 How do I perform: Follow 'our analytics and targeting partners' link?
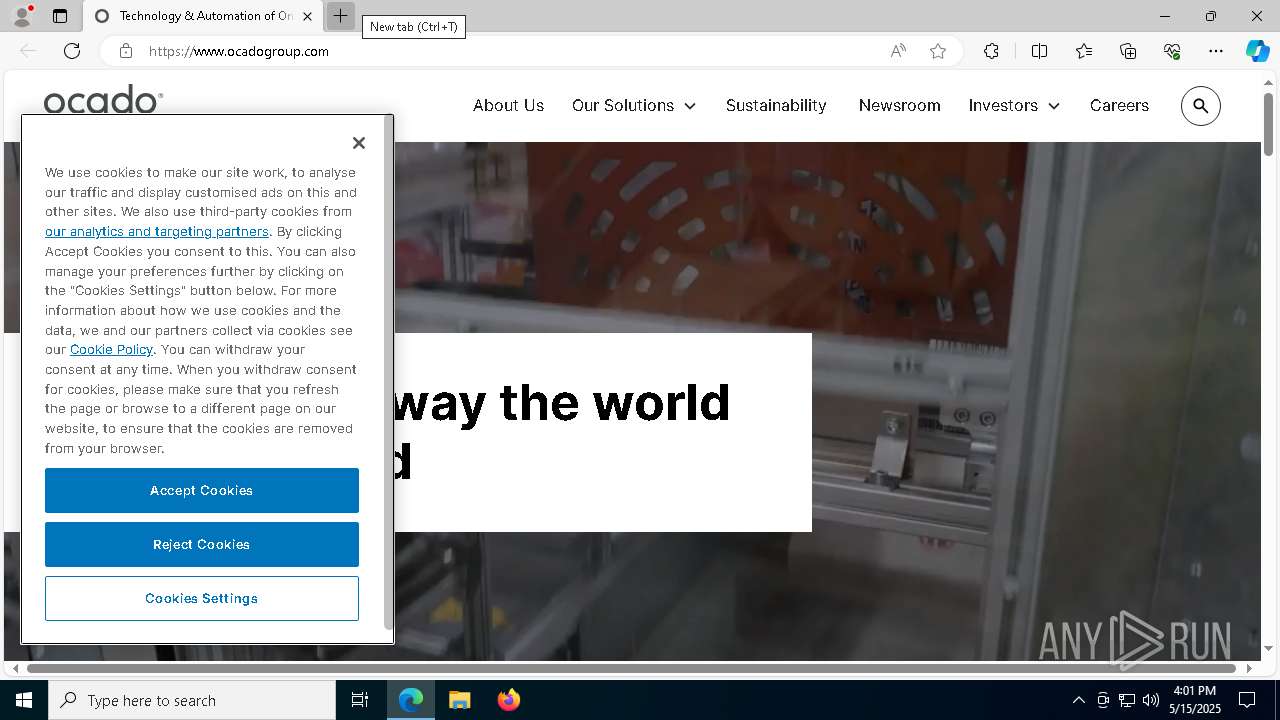pyautogui.click(x=157, y=231)
